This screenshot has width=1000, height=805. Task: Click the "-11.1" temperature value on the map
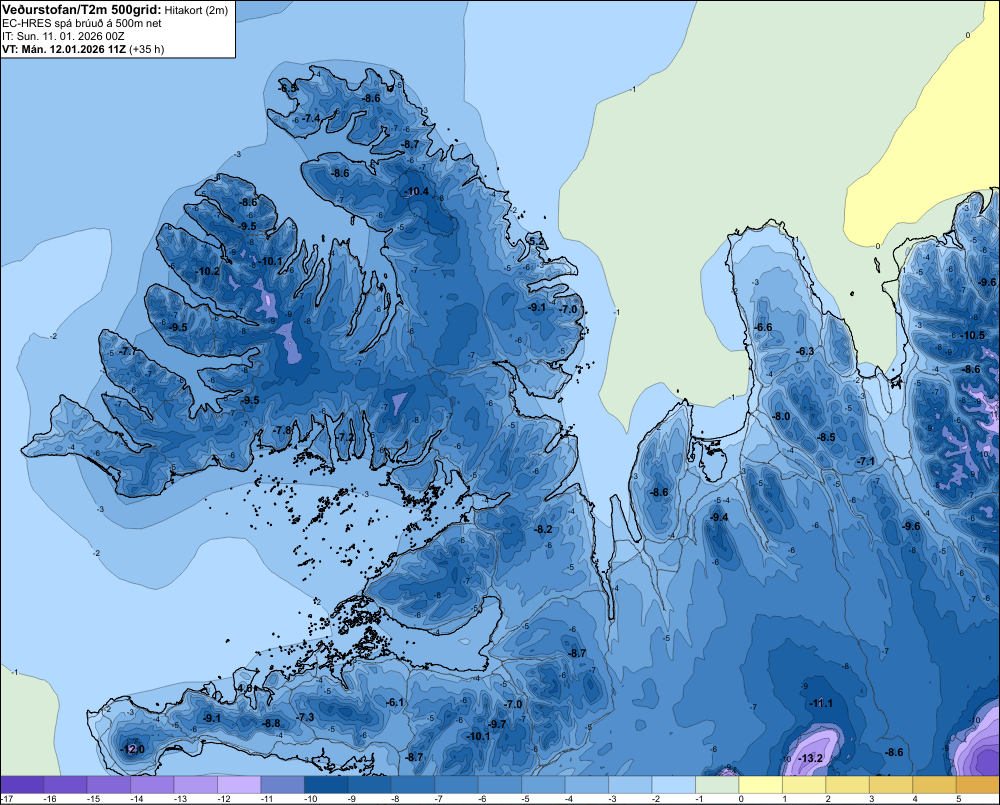(821, 703)
